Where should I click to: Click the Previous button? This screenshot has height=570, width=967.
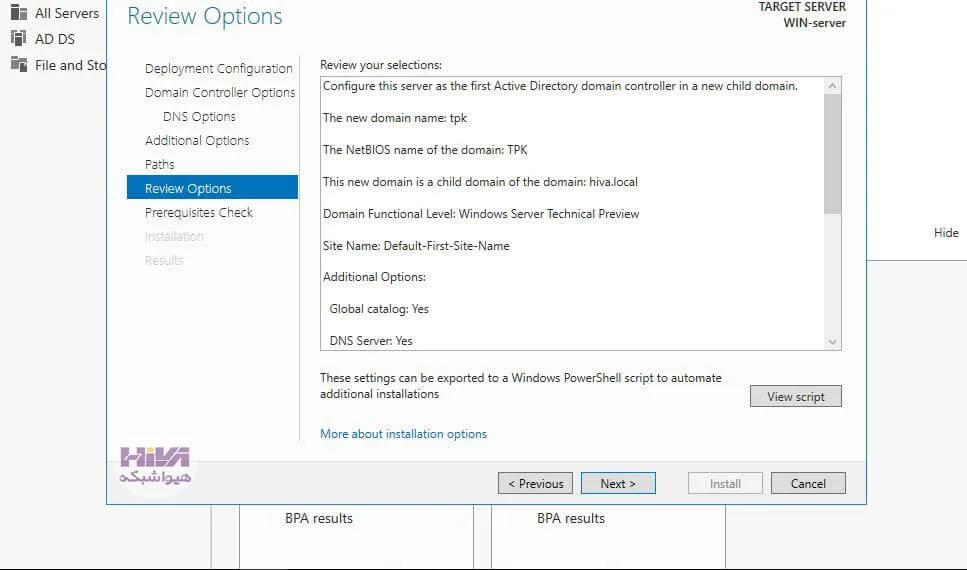point(535,484)
